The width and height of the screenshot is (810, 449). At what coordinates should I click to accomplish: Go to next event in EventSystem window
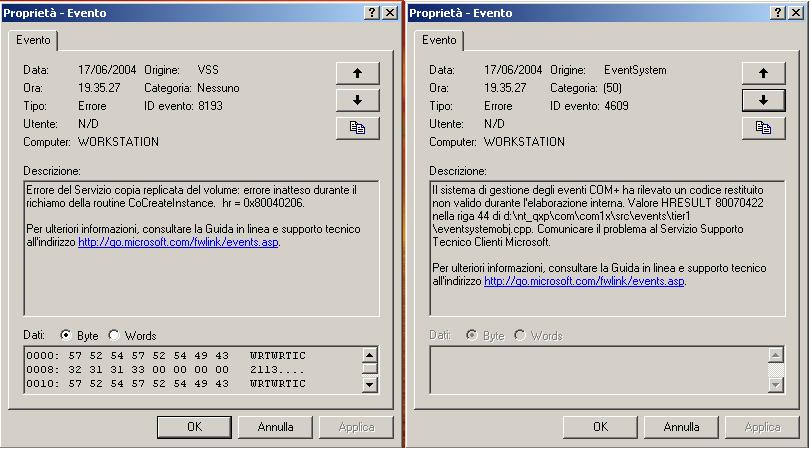click(x=764, y=100)
